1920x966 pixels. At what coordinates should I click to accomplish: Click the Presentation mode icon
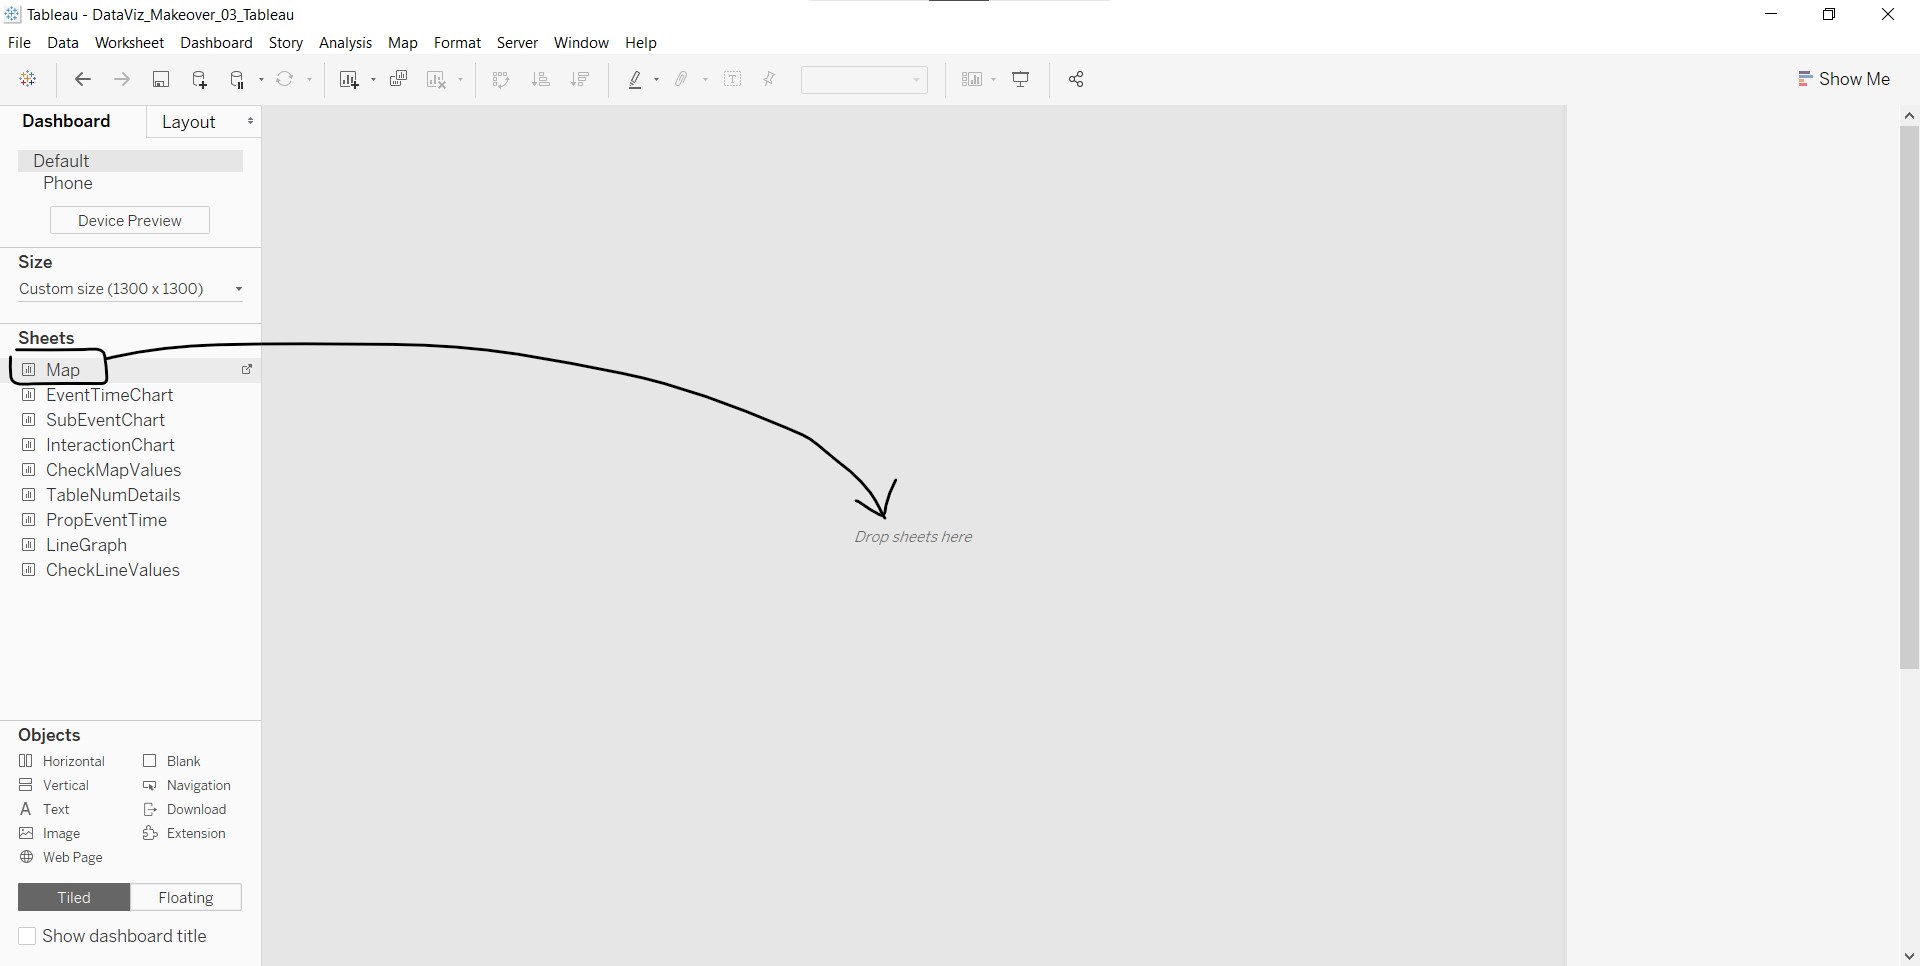[1021, 80]
